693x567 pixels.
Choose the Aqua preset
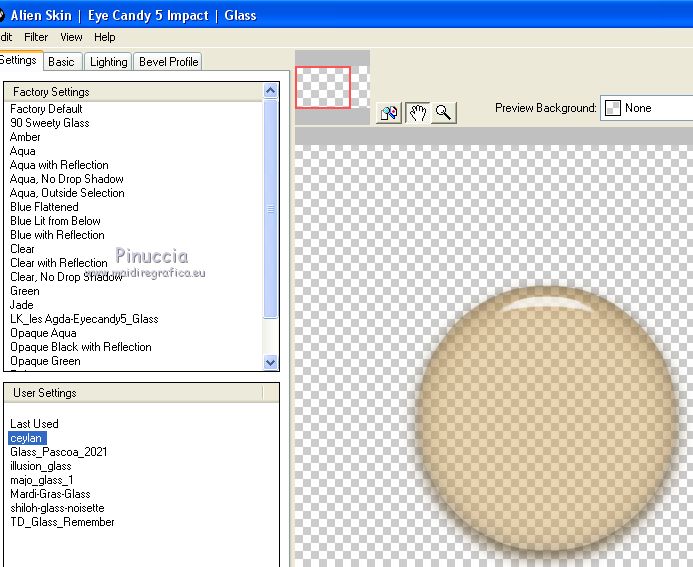click(x=23, y=151)
